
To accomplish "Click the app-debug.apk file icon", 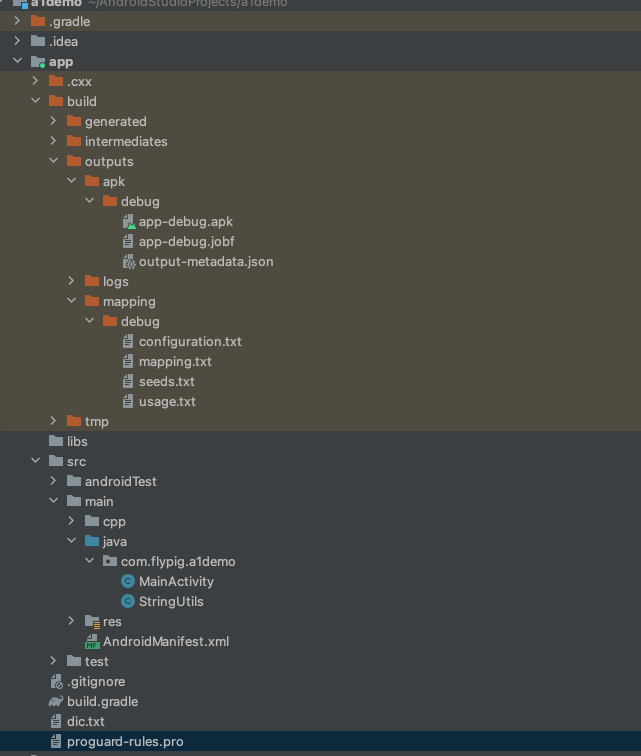I will click(x=128, y=222).
